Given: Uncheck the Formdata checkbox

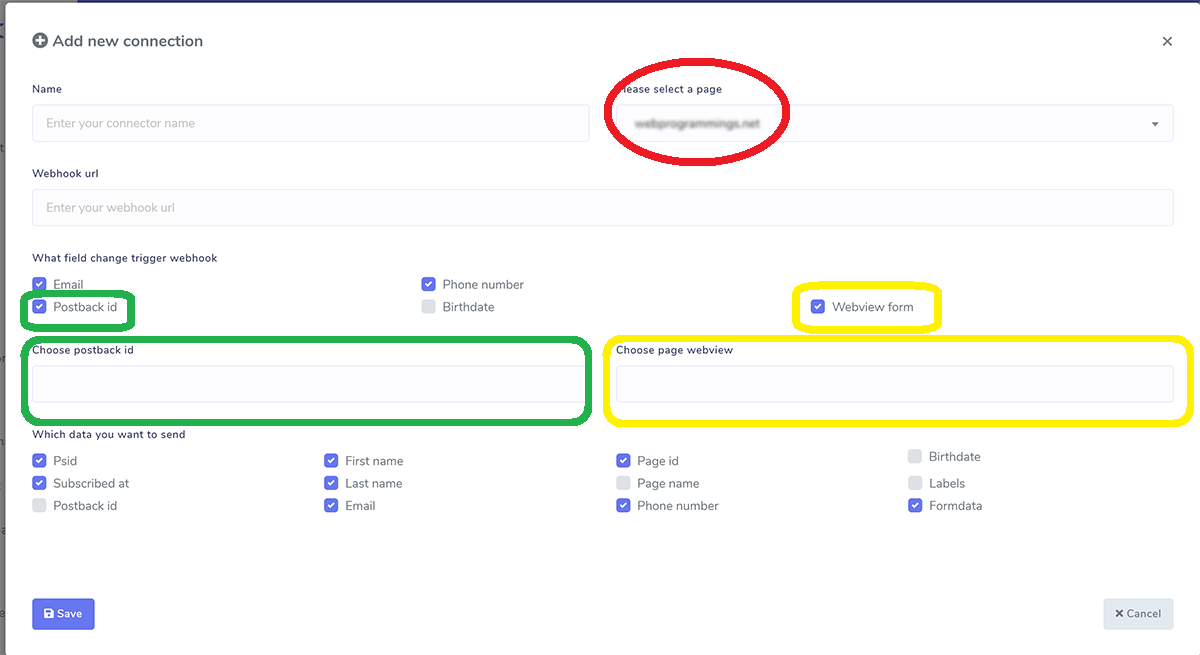Looking at the screenshot, I should coord(914,505).
